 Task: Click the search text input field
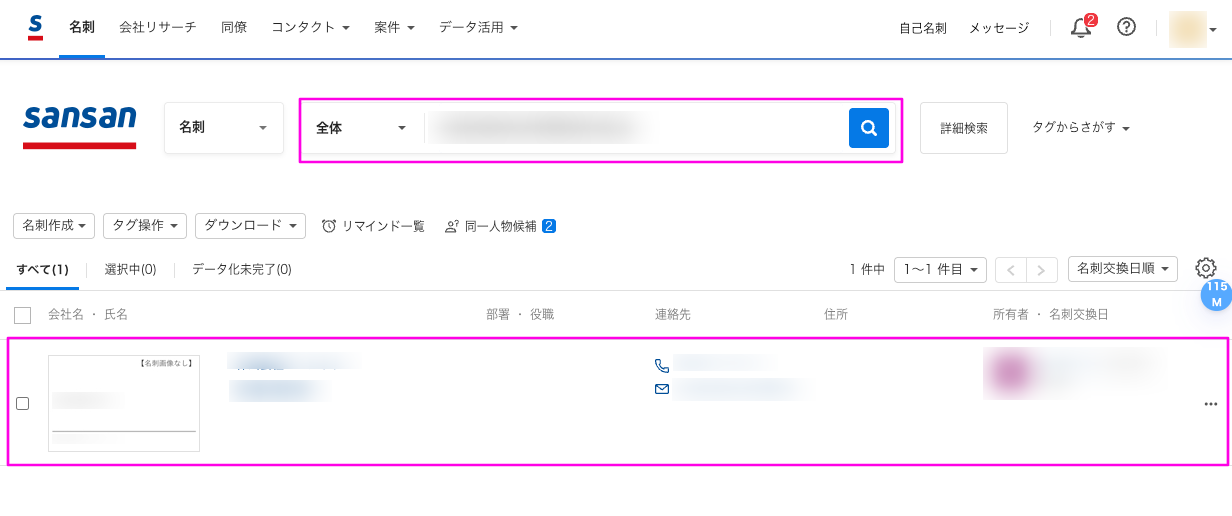636,128
